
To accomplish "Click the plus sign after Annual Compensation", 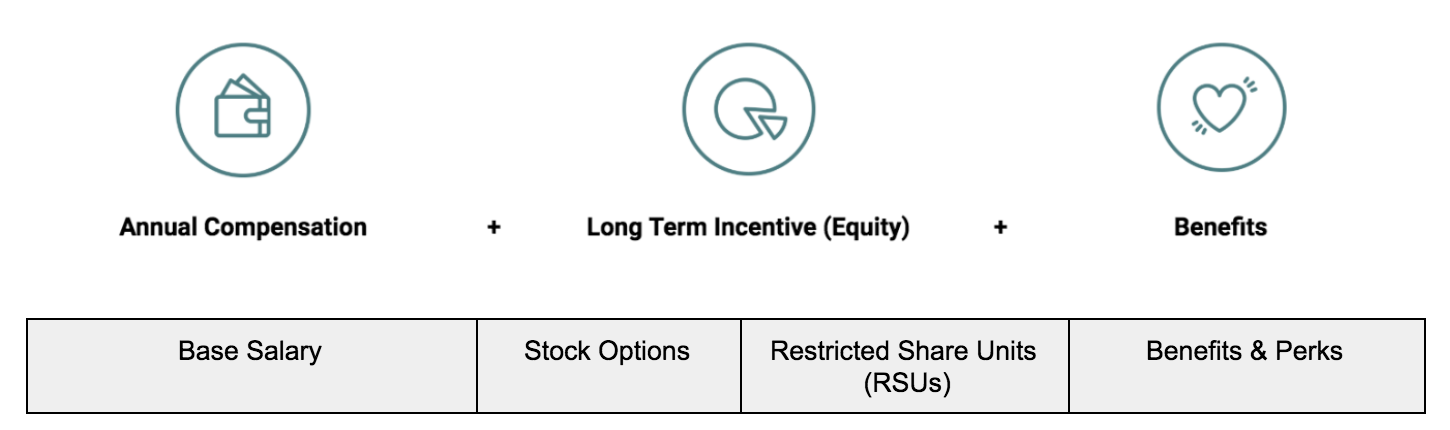I will pos(493,228).
